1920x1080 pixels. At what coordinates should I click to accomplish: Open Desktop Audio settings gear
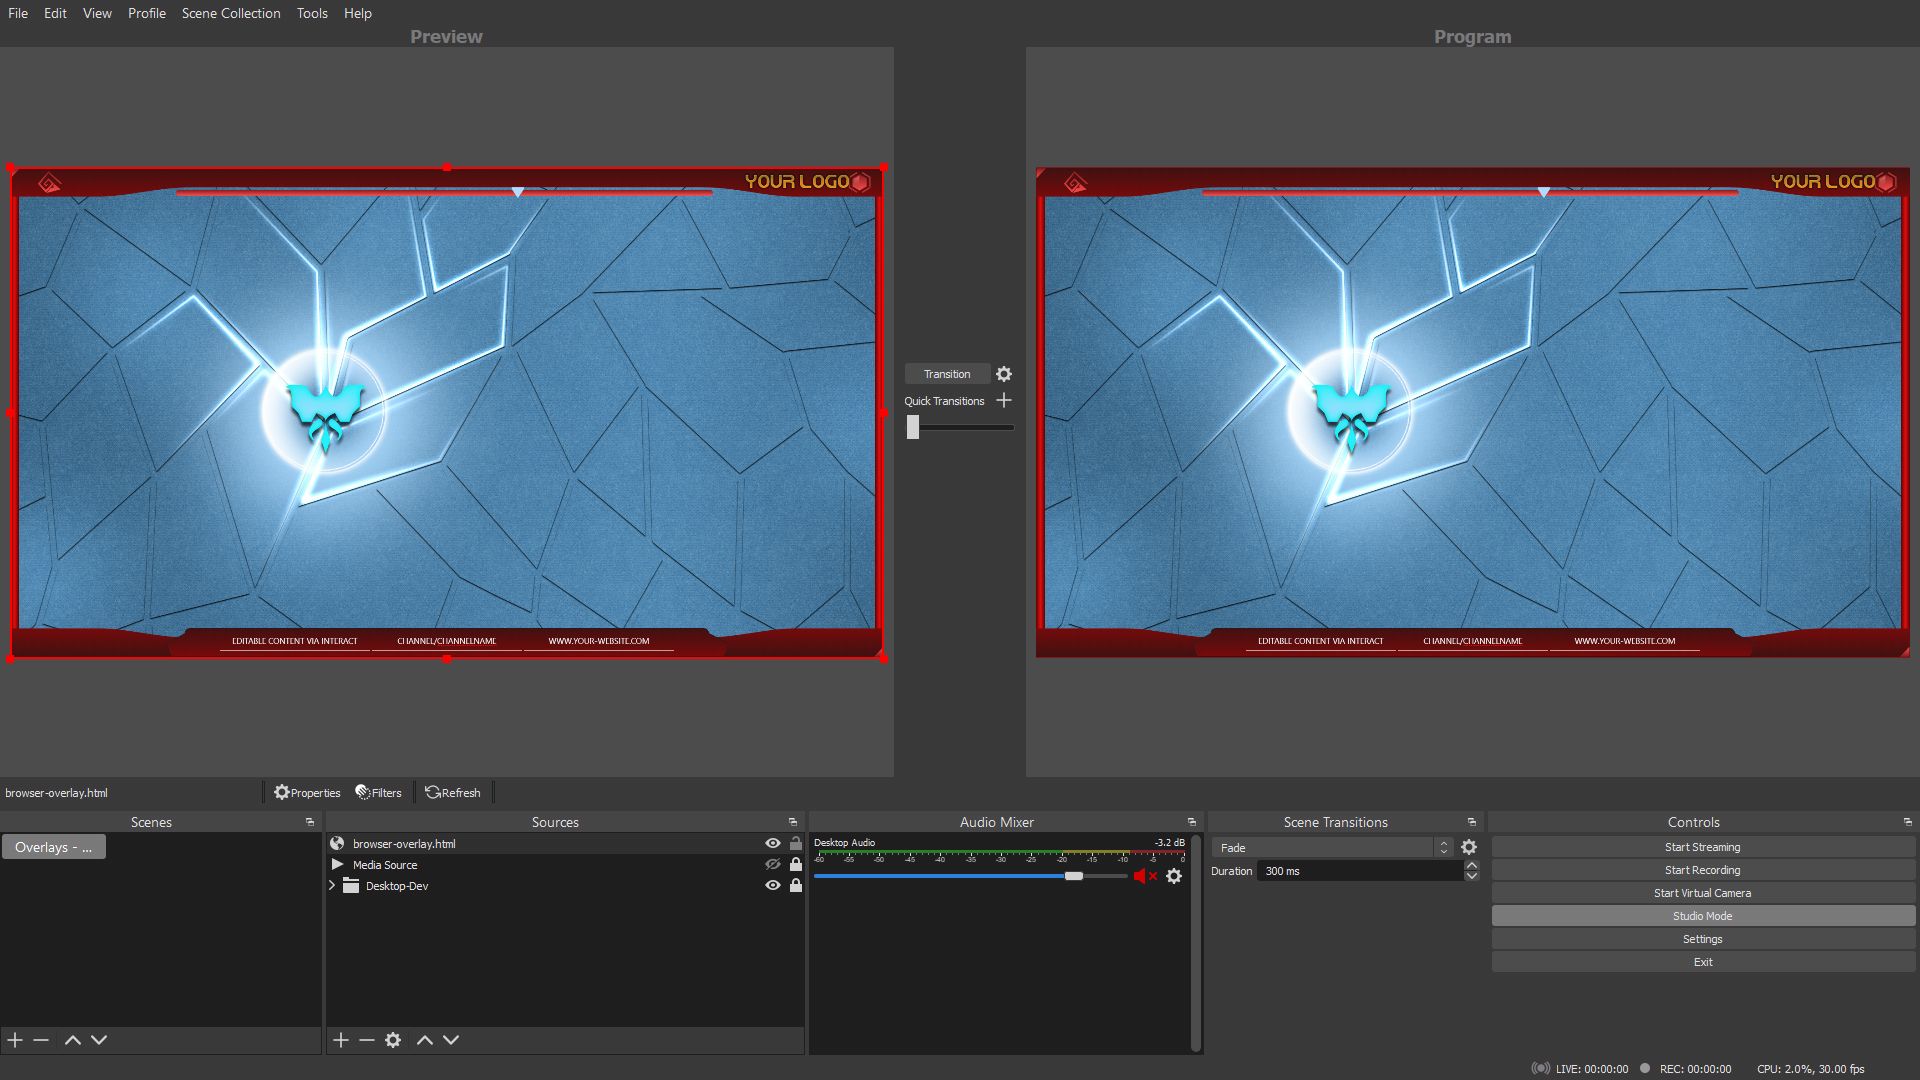click(1174, 876)
